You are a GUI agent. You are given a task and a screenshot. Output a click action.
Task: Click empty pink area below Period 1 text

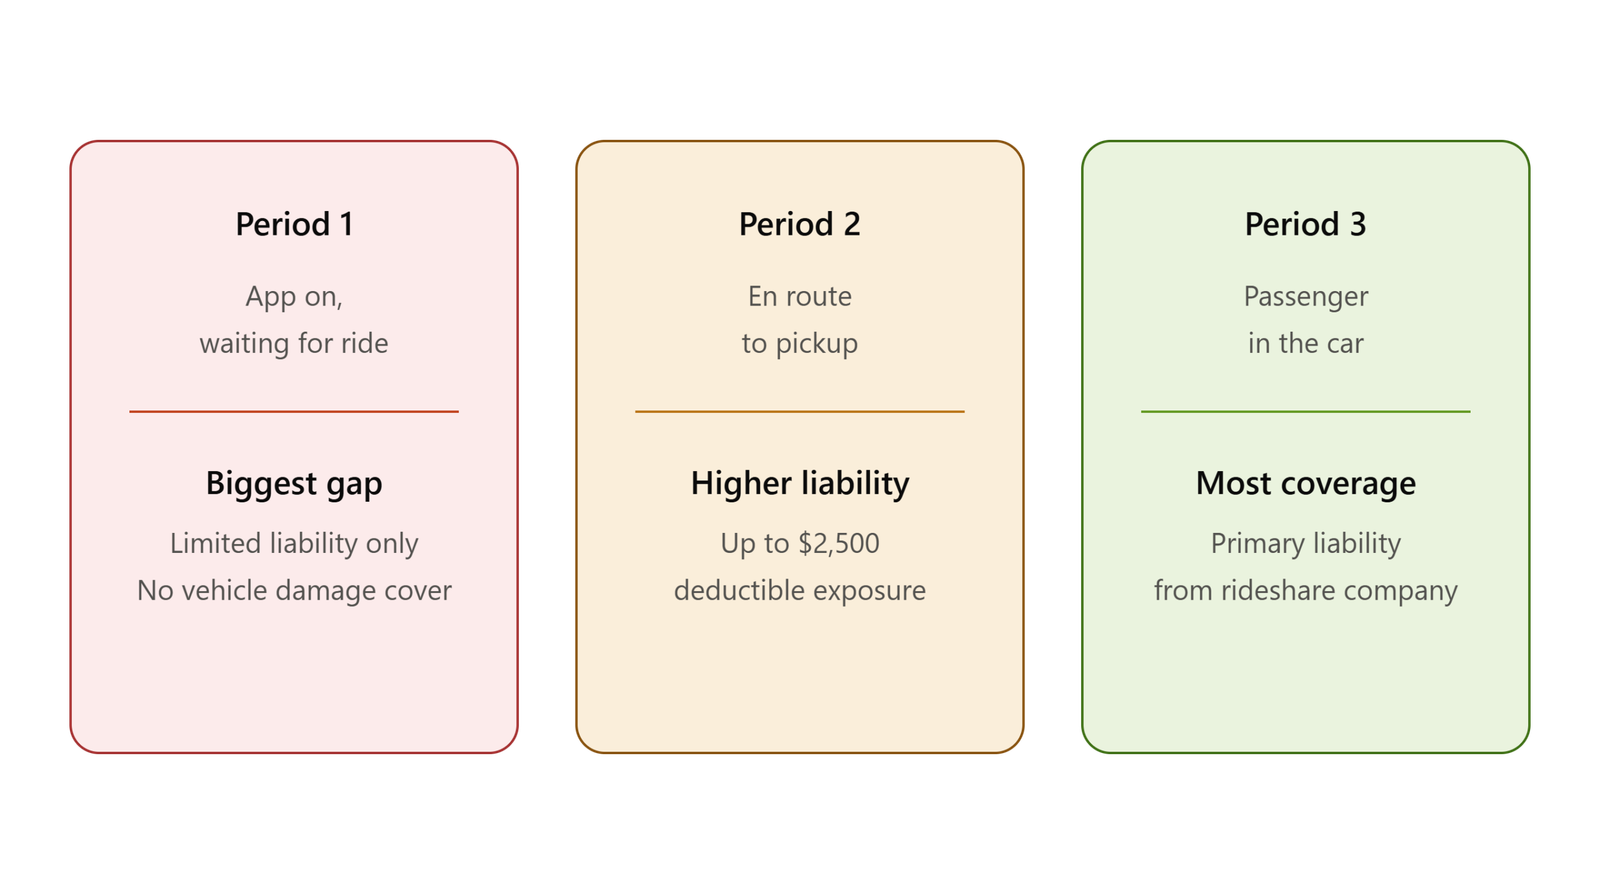[x=294, y=680]
